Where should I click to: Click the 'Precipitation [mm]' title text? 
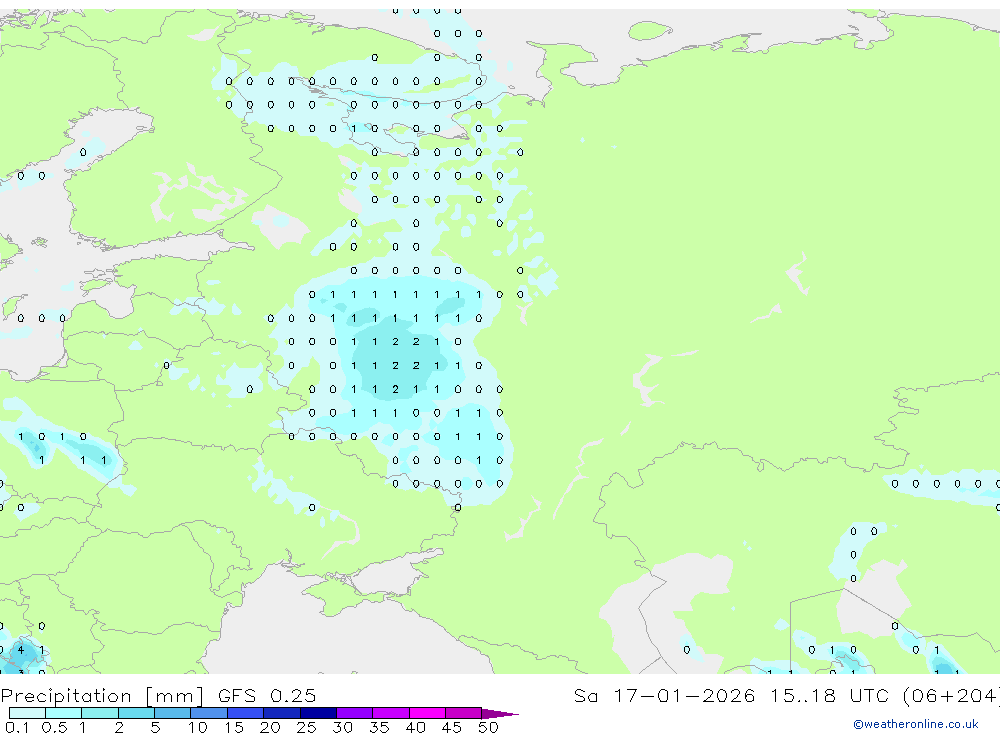(102, 695)
